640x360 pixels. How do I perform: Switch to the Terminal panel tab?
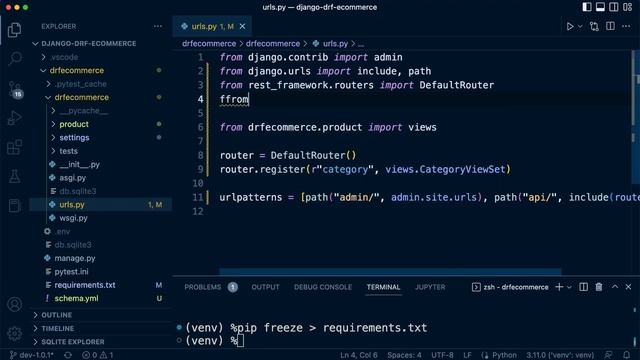383,287
